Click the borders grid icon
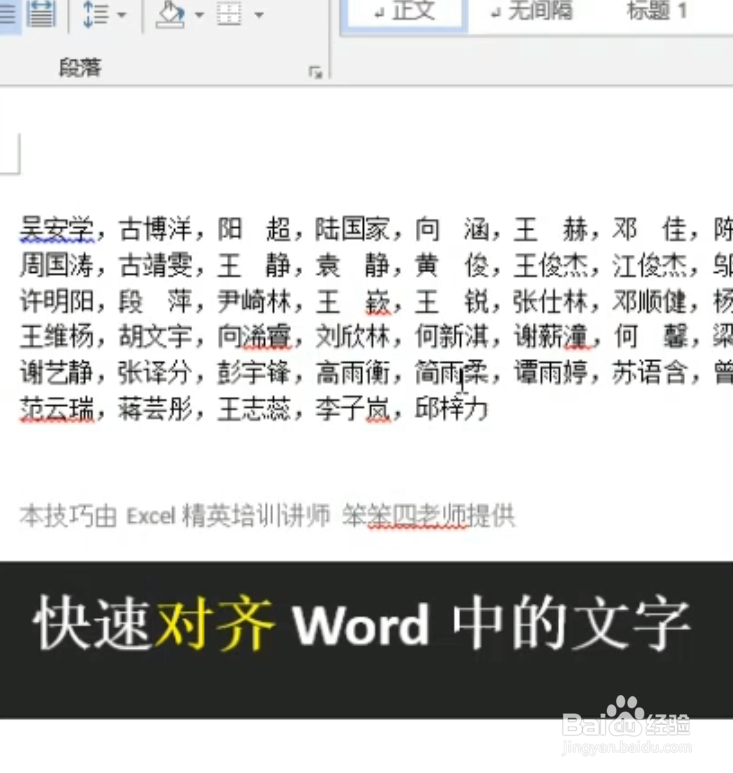Viewport: 733px width, 773px height. coord(229,14)
